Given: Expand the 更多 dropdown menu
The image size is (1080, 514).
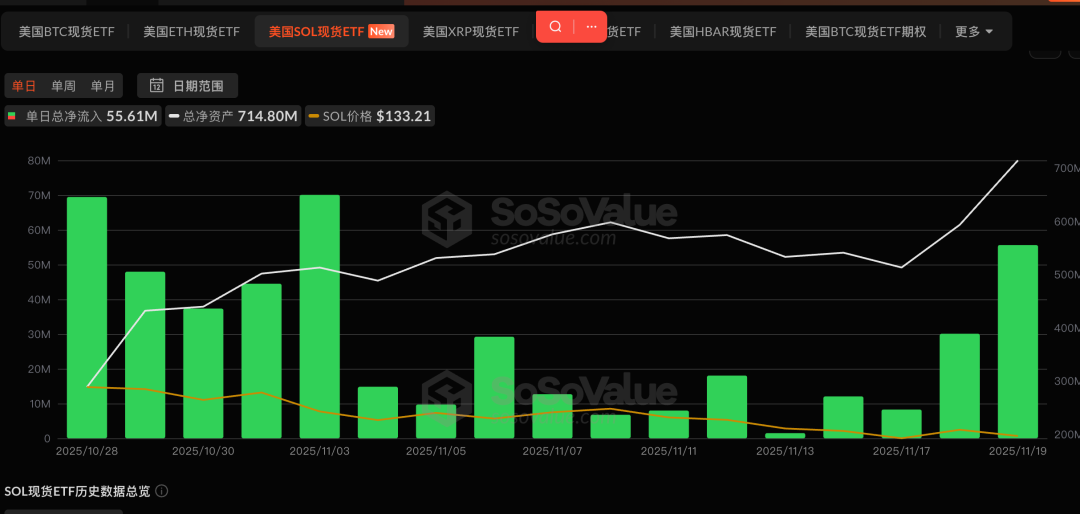Looking at the screenshot, I should 974,32.
